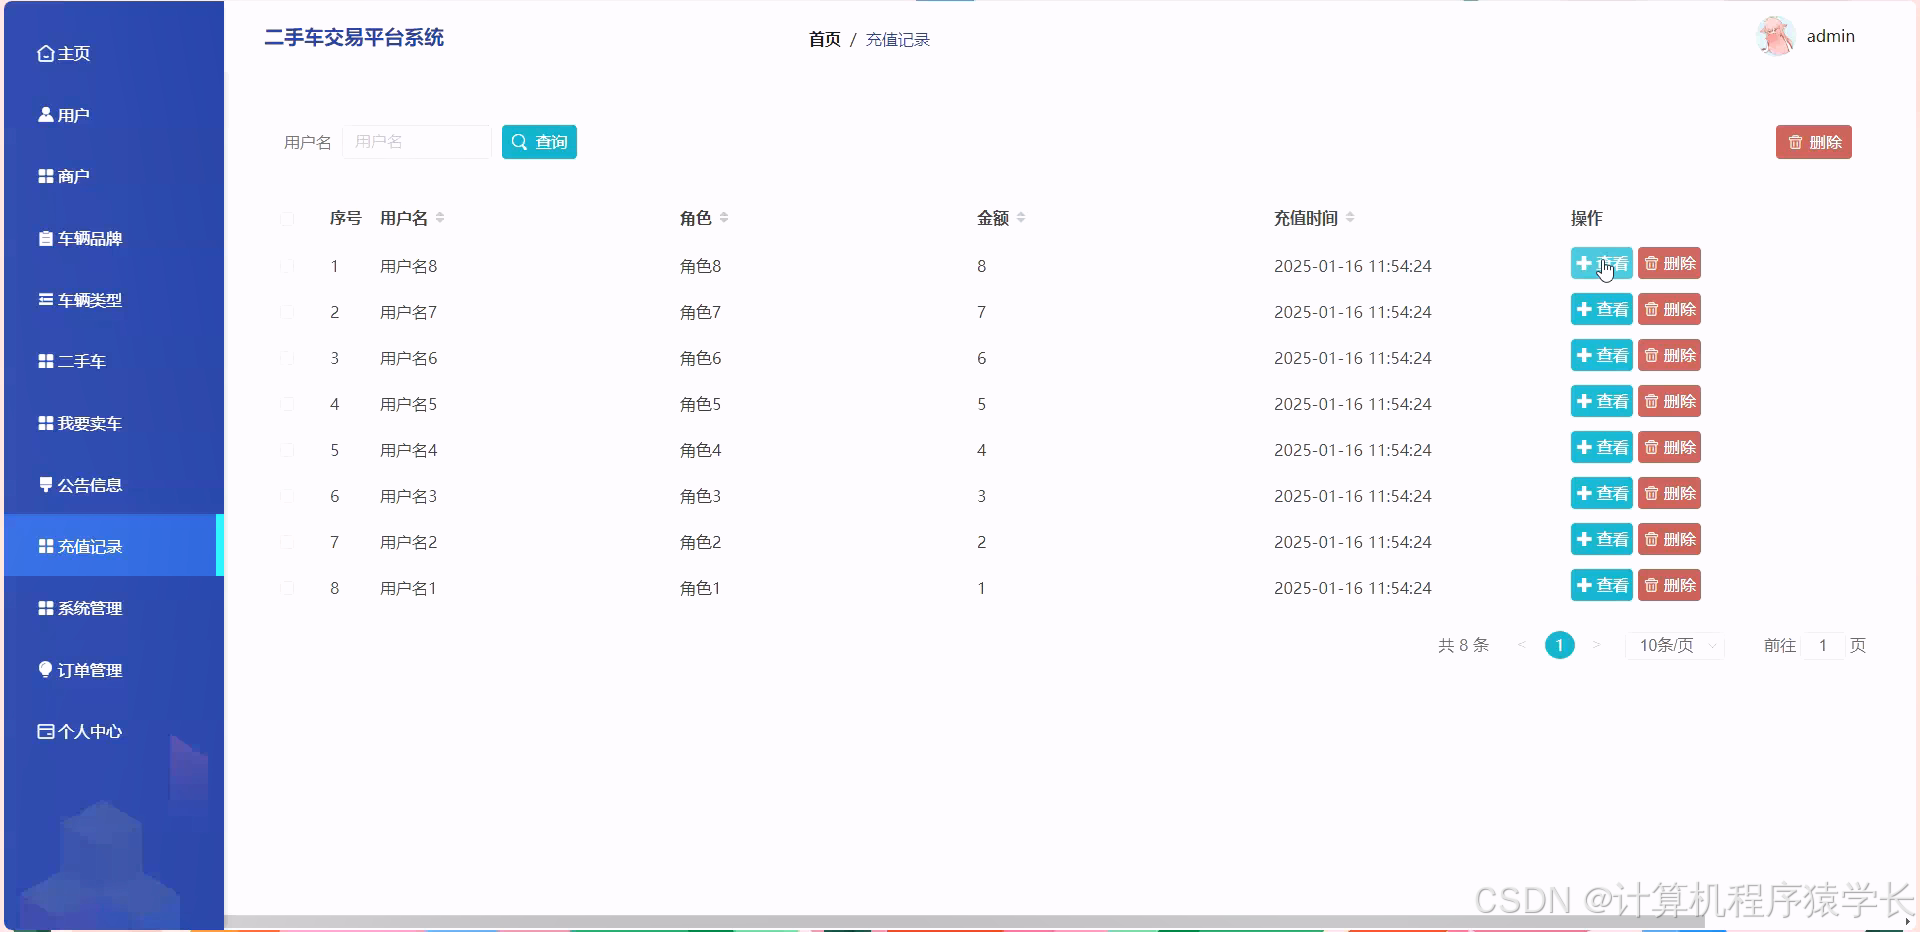Open 个人中心 personal center icon

point(45,731)
